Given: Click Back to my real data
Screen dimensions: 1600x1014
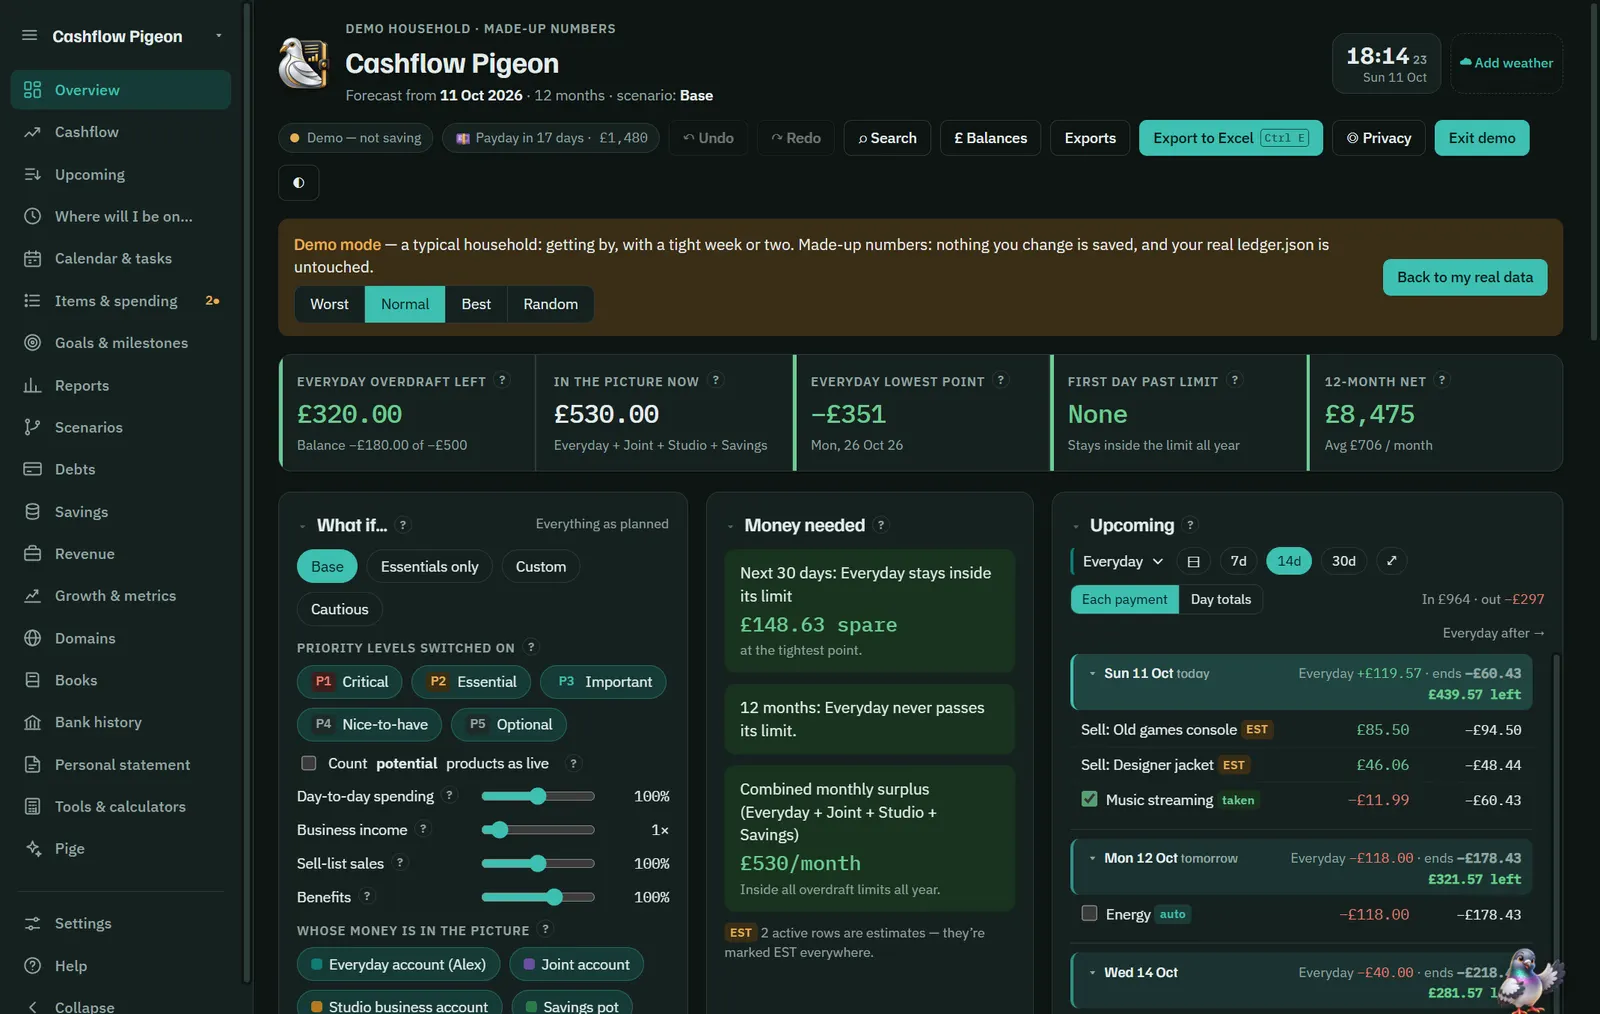Looking at the screenshot, I should pos(1465,277).
